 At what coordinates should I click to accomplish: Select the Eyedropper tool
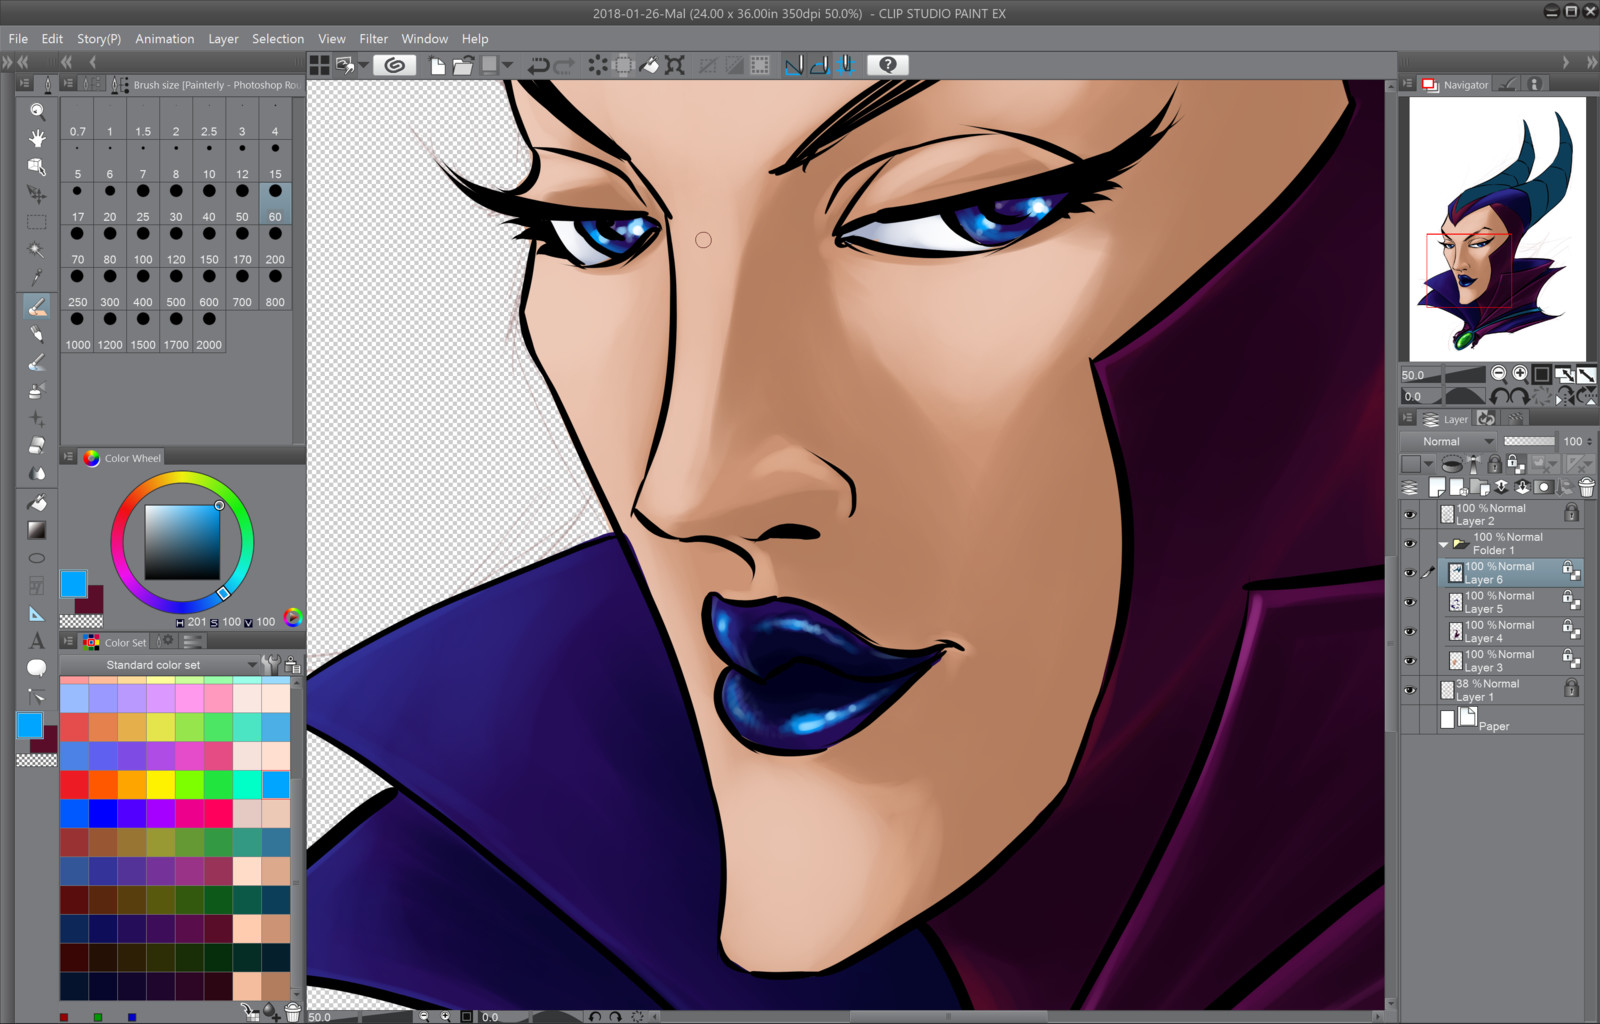click(37, 277)
